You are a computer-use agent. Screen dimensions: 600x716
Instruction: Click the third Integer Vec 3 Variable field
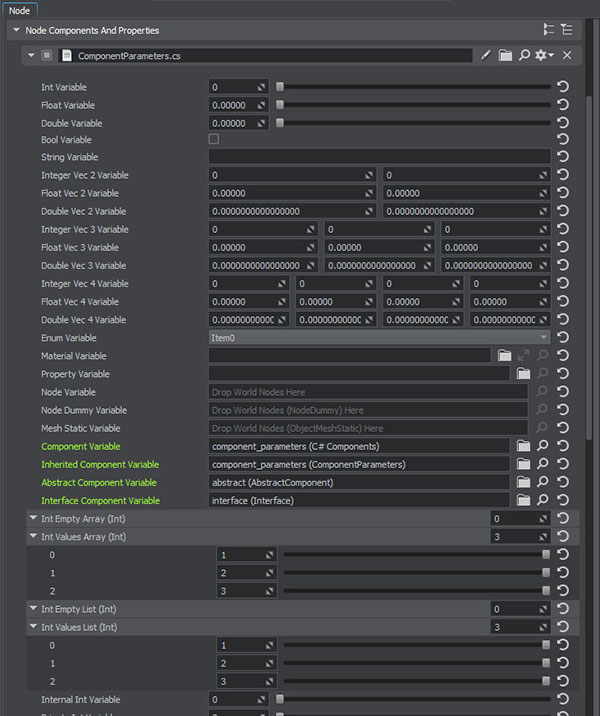495,229
